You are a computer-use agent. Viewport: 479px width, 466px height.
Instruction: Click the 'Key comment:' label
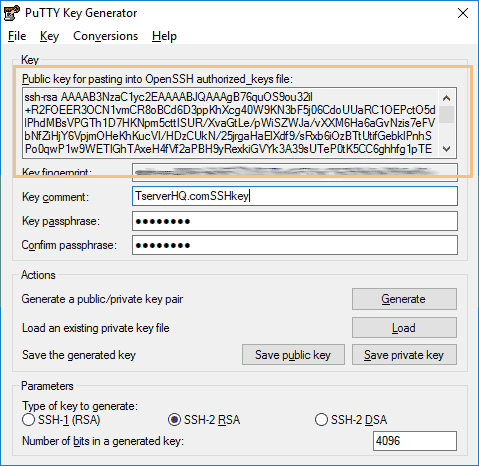tap(55, 197)
